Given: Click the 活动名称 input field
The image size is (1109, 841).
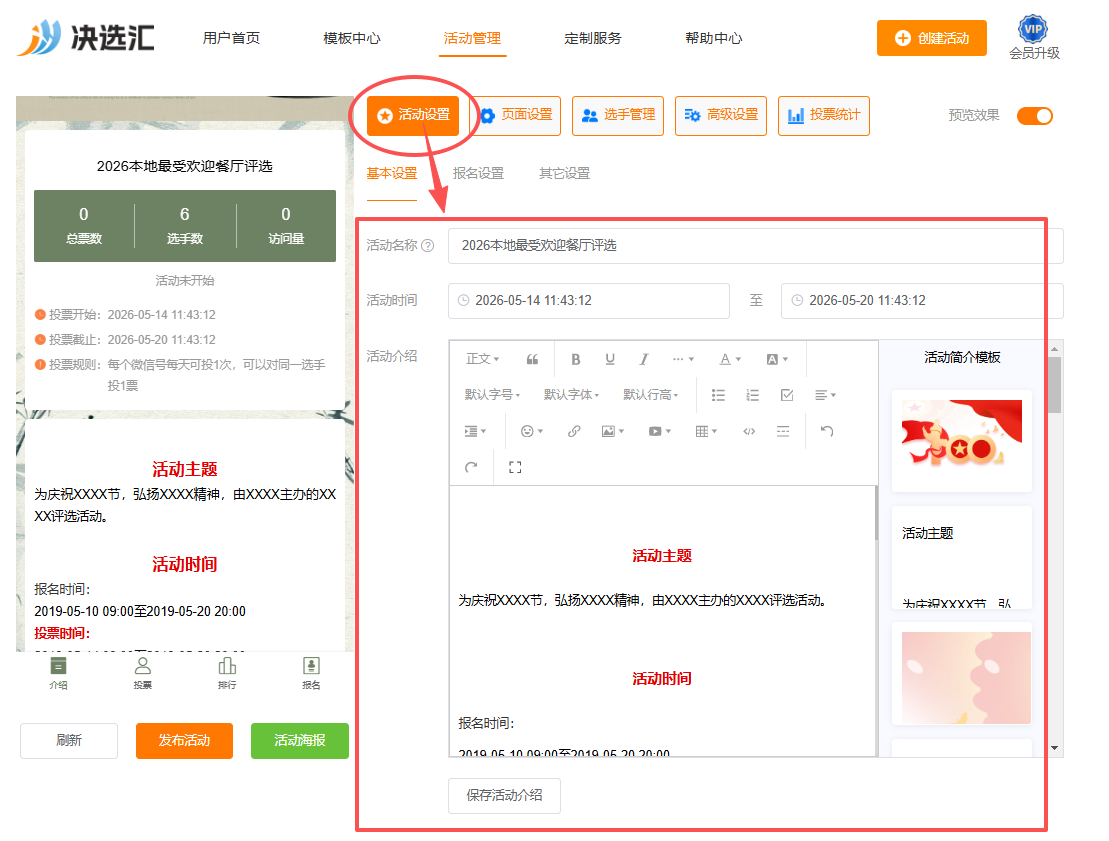Looking at the screenshot, I should (755, 245).
